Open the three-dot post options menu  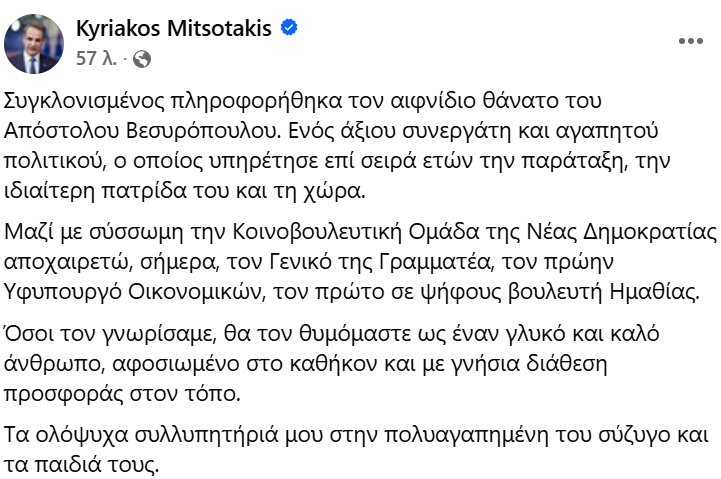point(691,41)
